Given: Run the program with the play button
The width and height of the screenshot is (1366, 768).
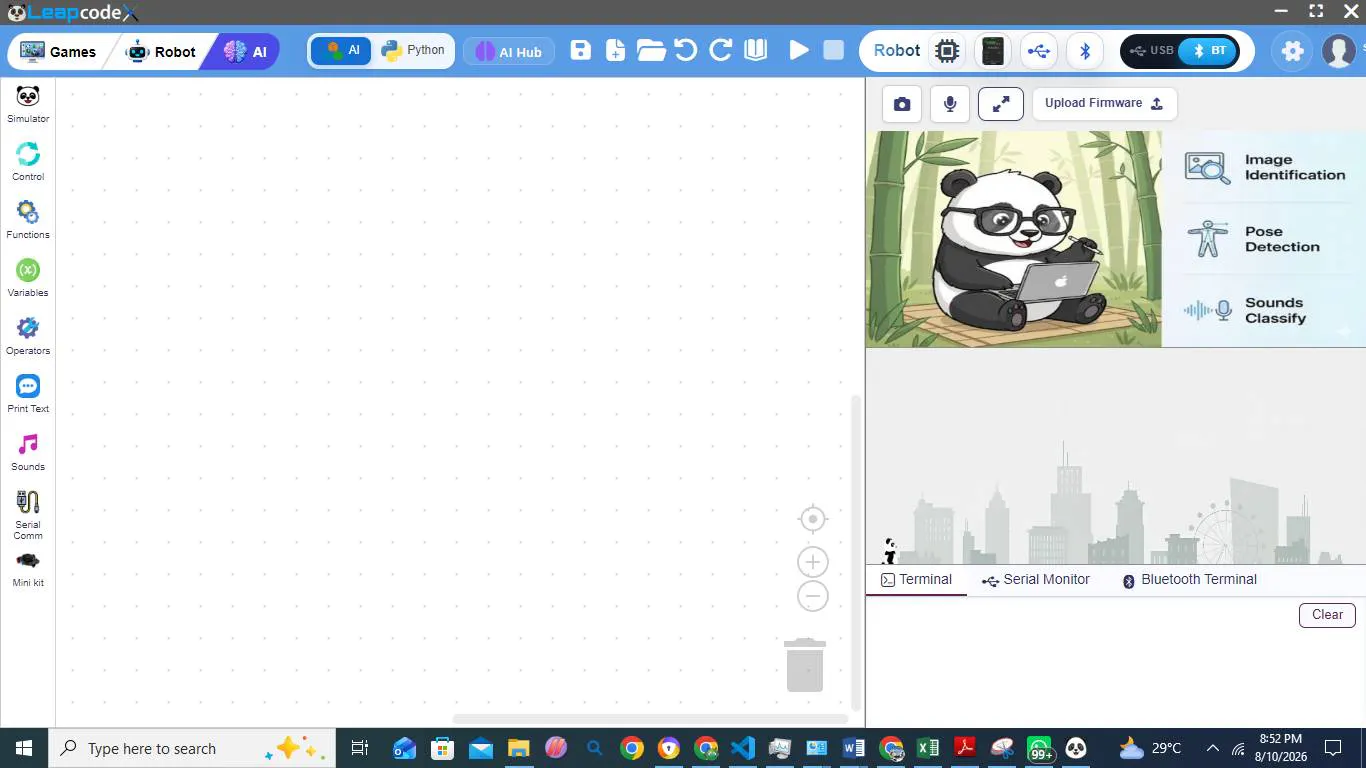Looking at the screenshot, I should [799, 51].
